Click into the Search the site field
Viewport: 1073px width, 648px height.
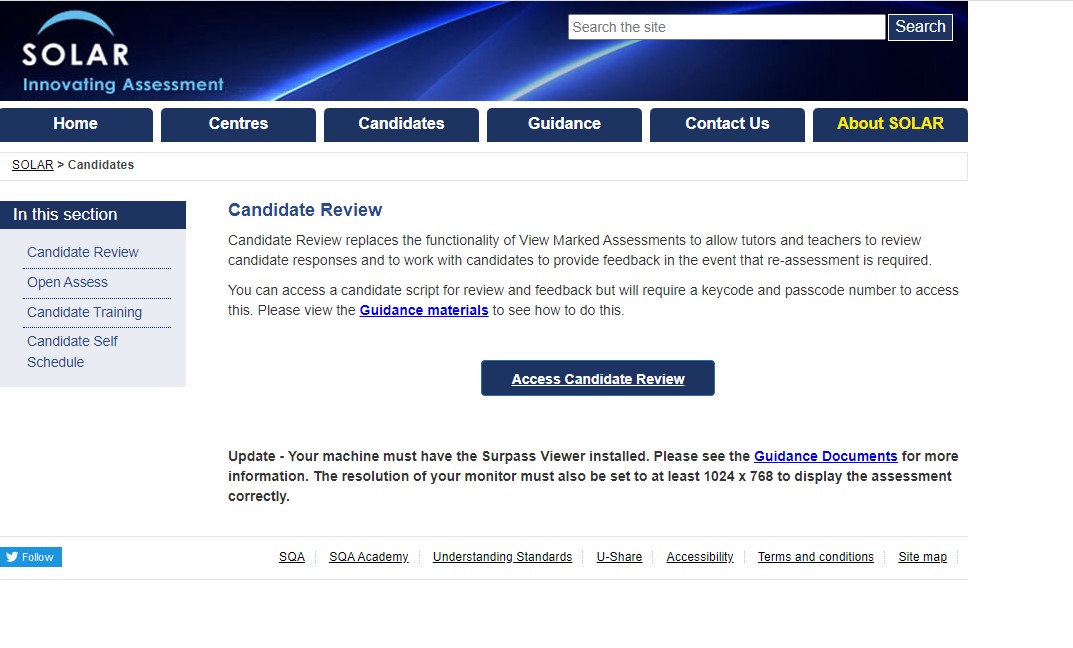coord(726,27)
